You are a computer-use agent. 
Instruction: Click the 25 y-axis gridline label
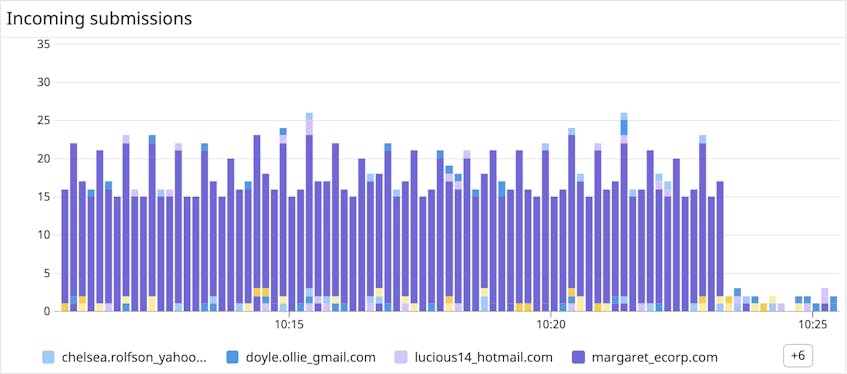point(44,121)
